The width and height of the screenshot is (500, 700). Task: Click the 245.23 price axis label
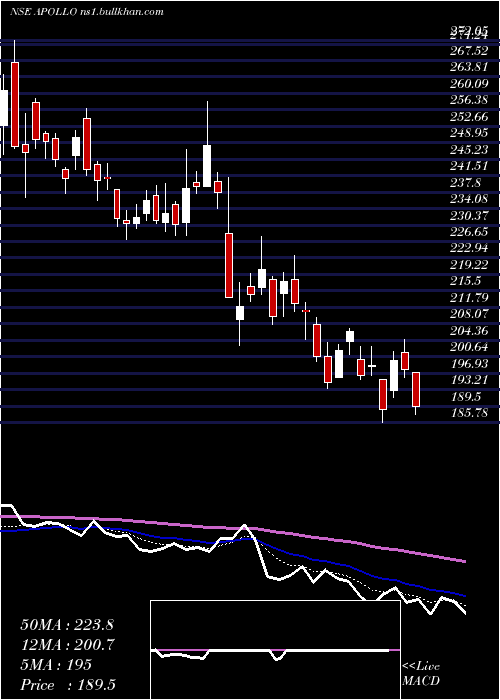[x=469, y=150]
